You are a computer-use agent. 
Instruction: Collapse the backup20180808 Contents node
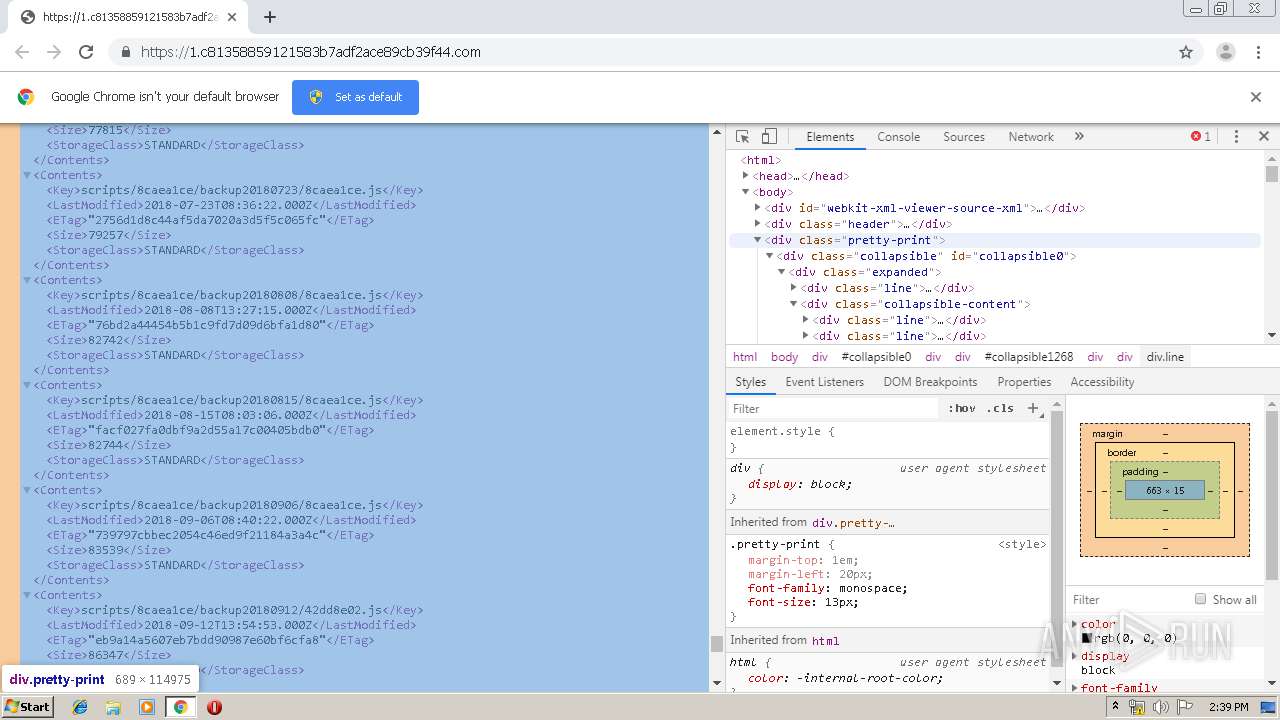[x=28, y=280]
